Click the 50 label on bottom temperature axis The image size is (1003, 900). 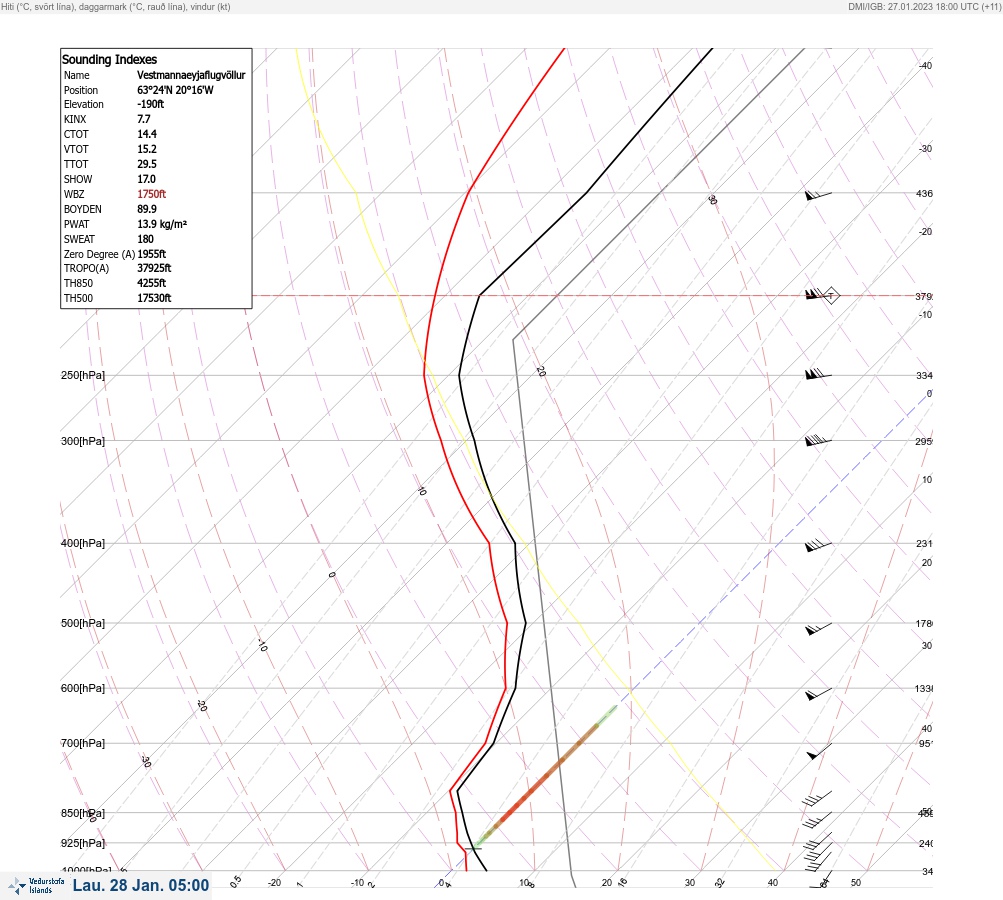pyautogui.click(x=856, y=883)
